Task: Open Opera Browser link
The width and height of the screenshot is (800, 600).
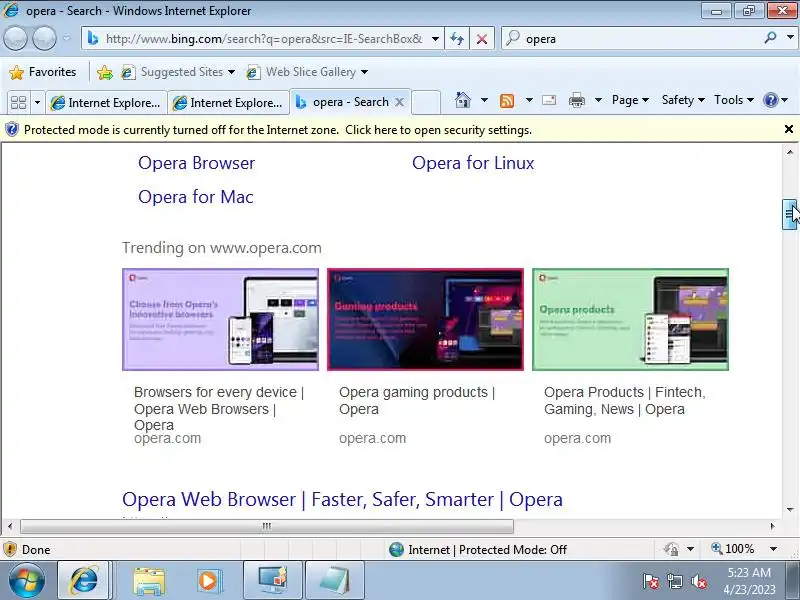Action: 196,163
